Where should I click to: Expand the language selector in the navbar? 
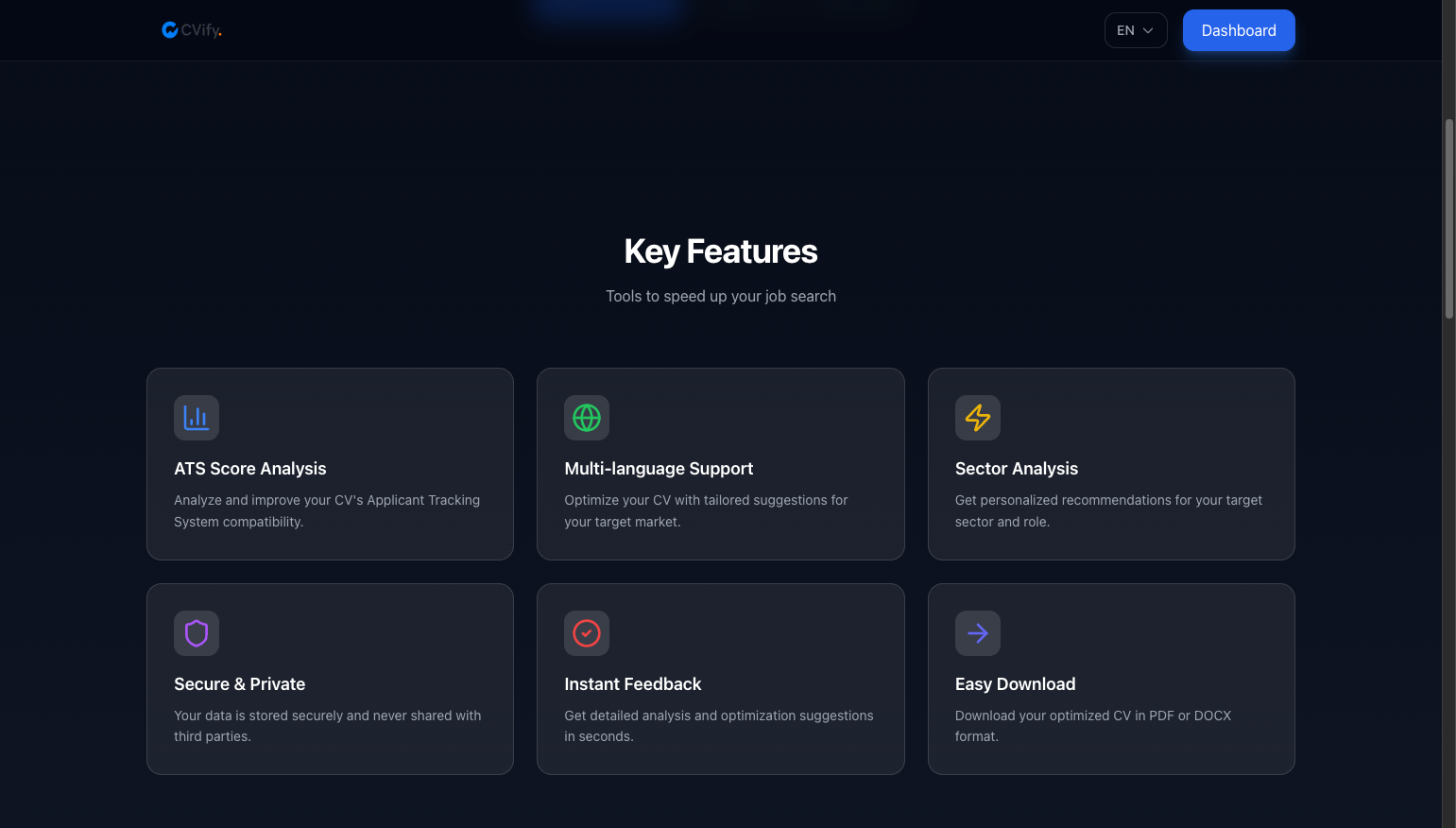click(1135, 30)
